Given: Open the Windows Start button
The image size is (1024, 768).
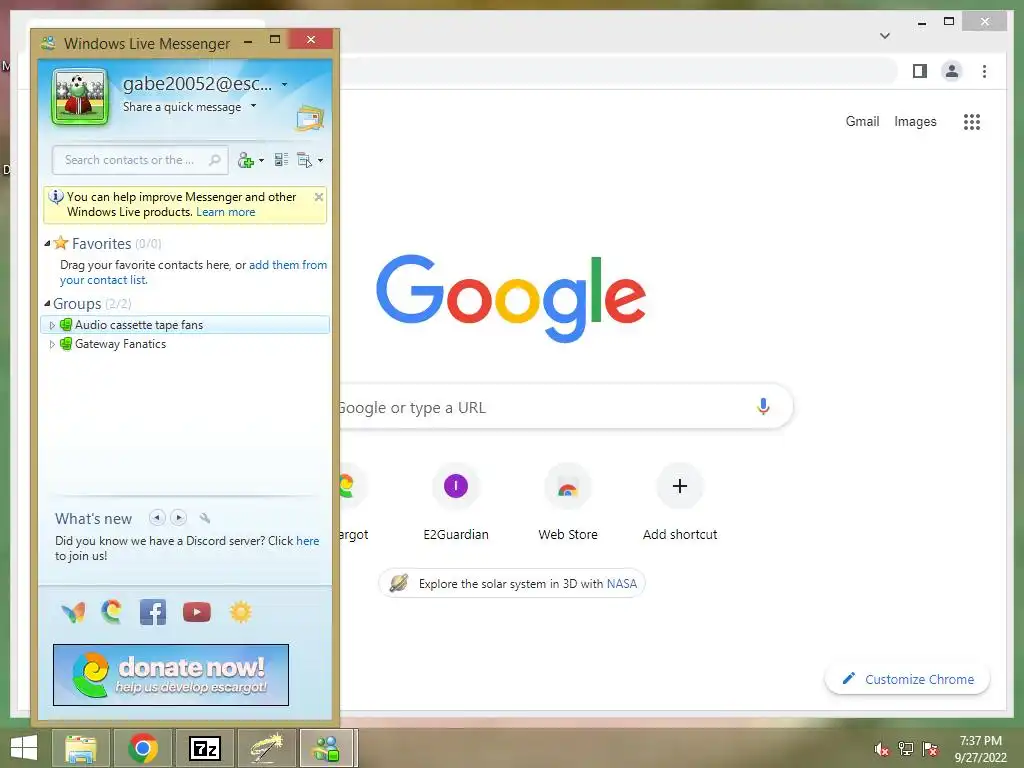Looking at the screenshot, I should pyautogui.click(x=24, y=748).
